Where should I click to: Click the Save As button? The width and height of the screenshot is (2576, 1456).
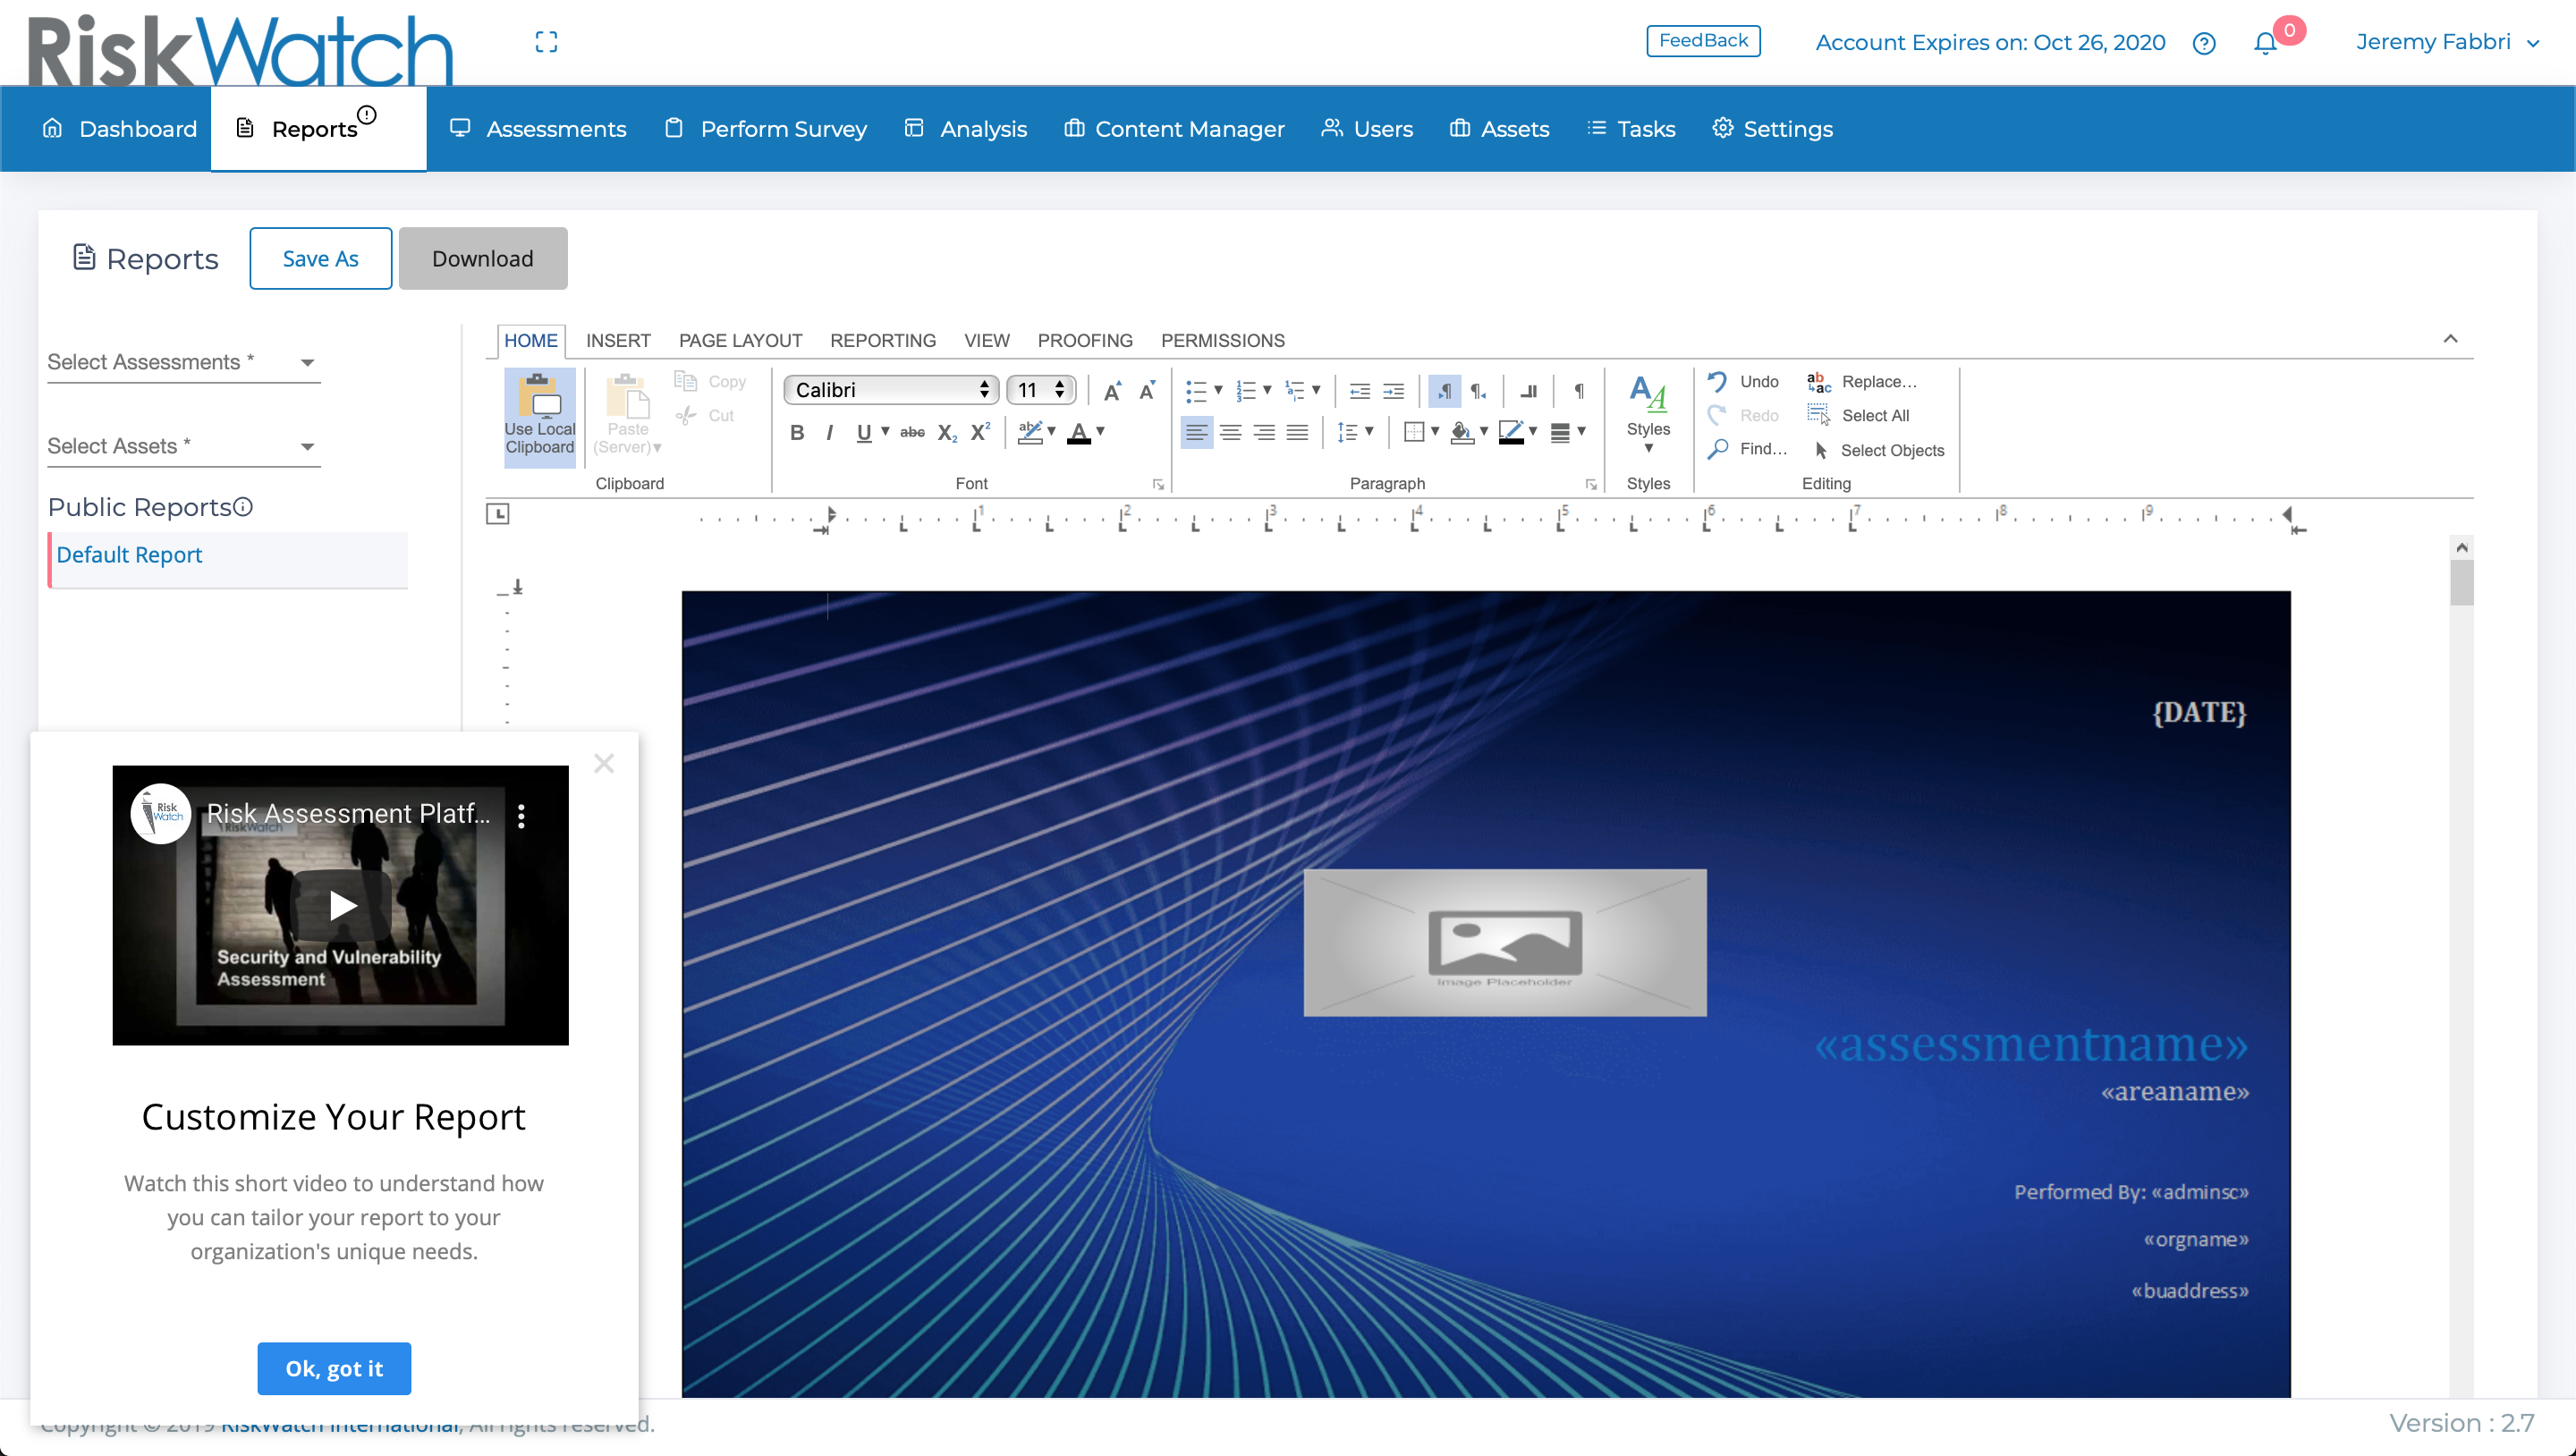pos(320,259)
